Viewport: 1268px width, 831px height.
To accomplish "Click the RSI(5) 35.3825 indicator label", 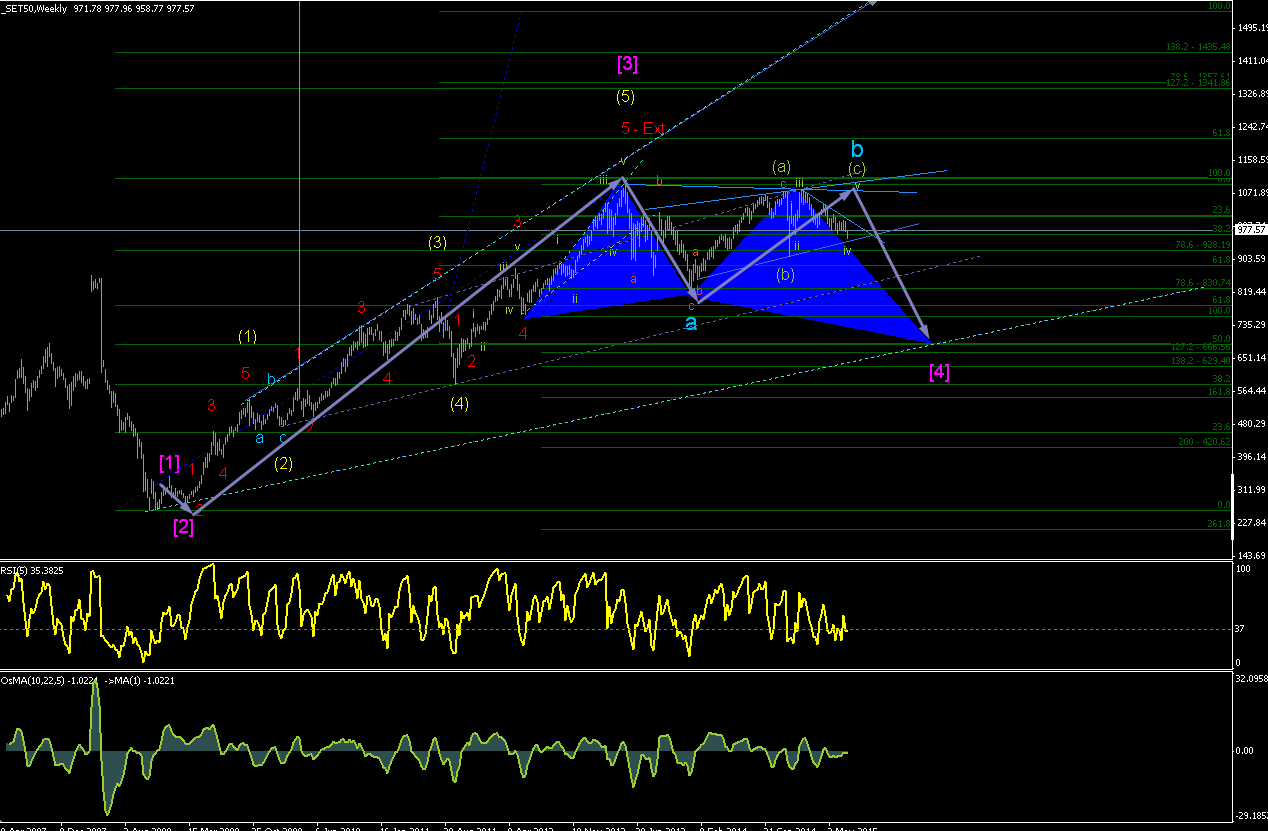I will (33, 571).
